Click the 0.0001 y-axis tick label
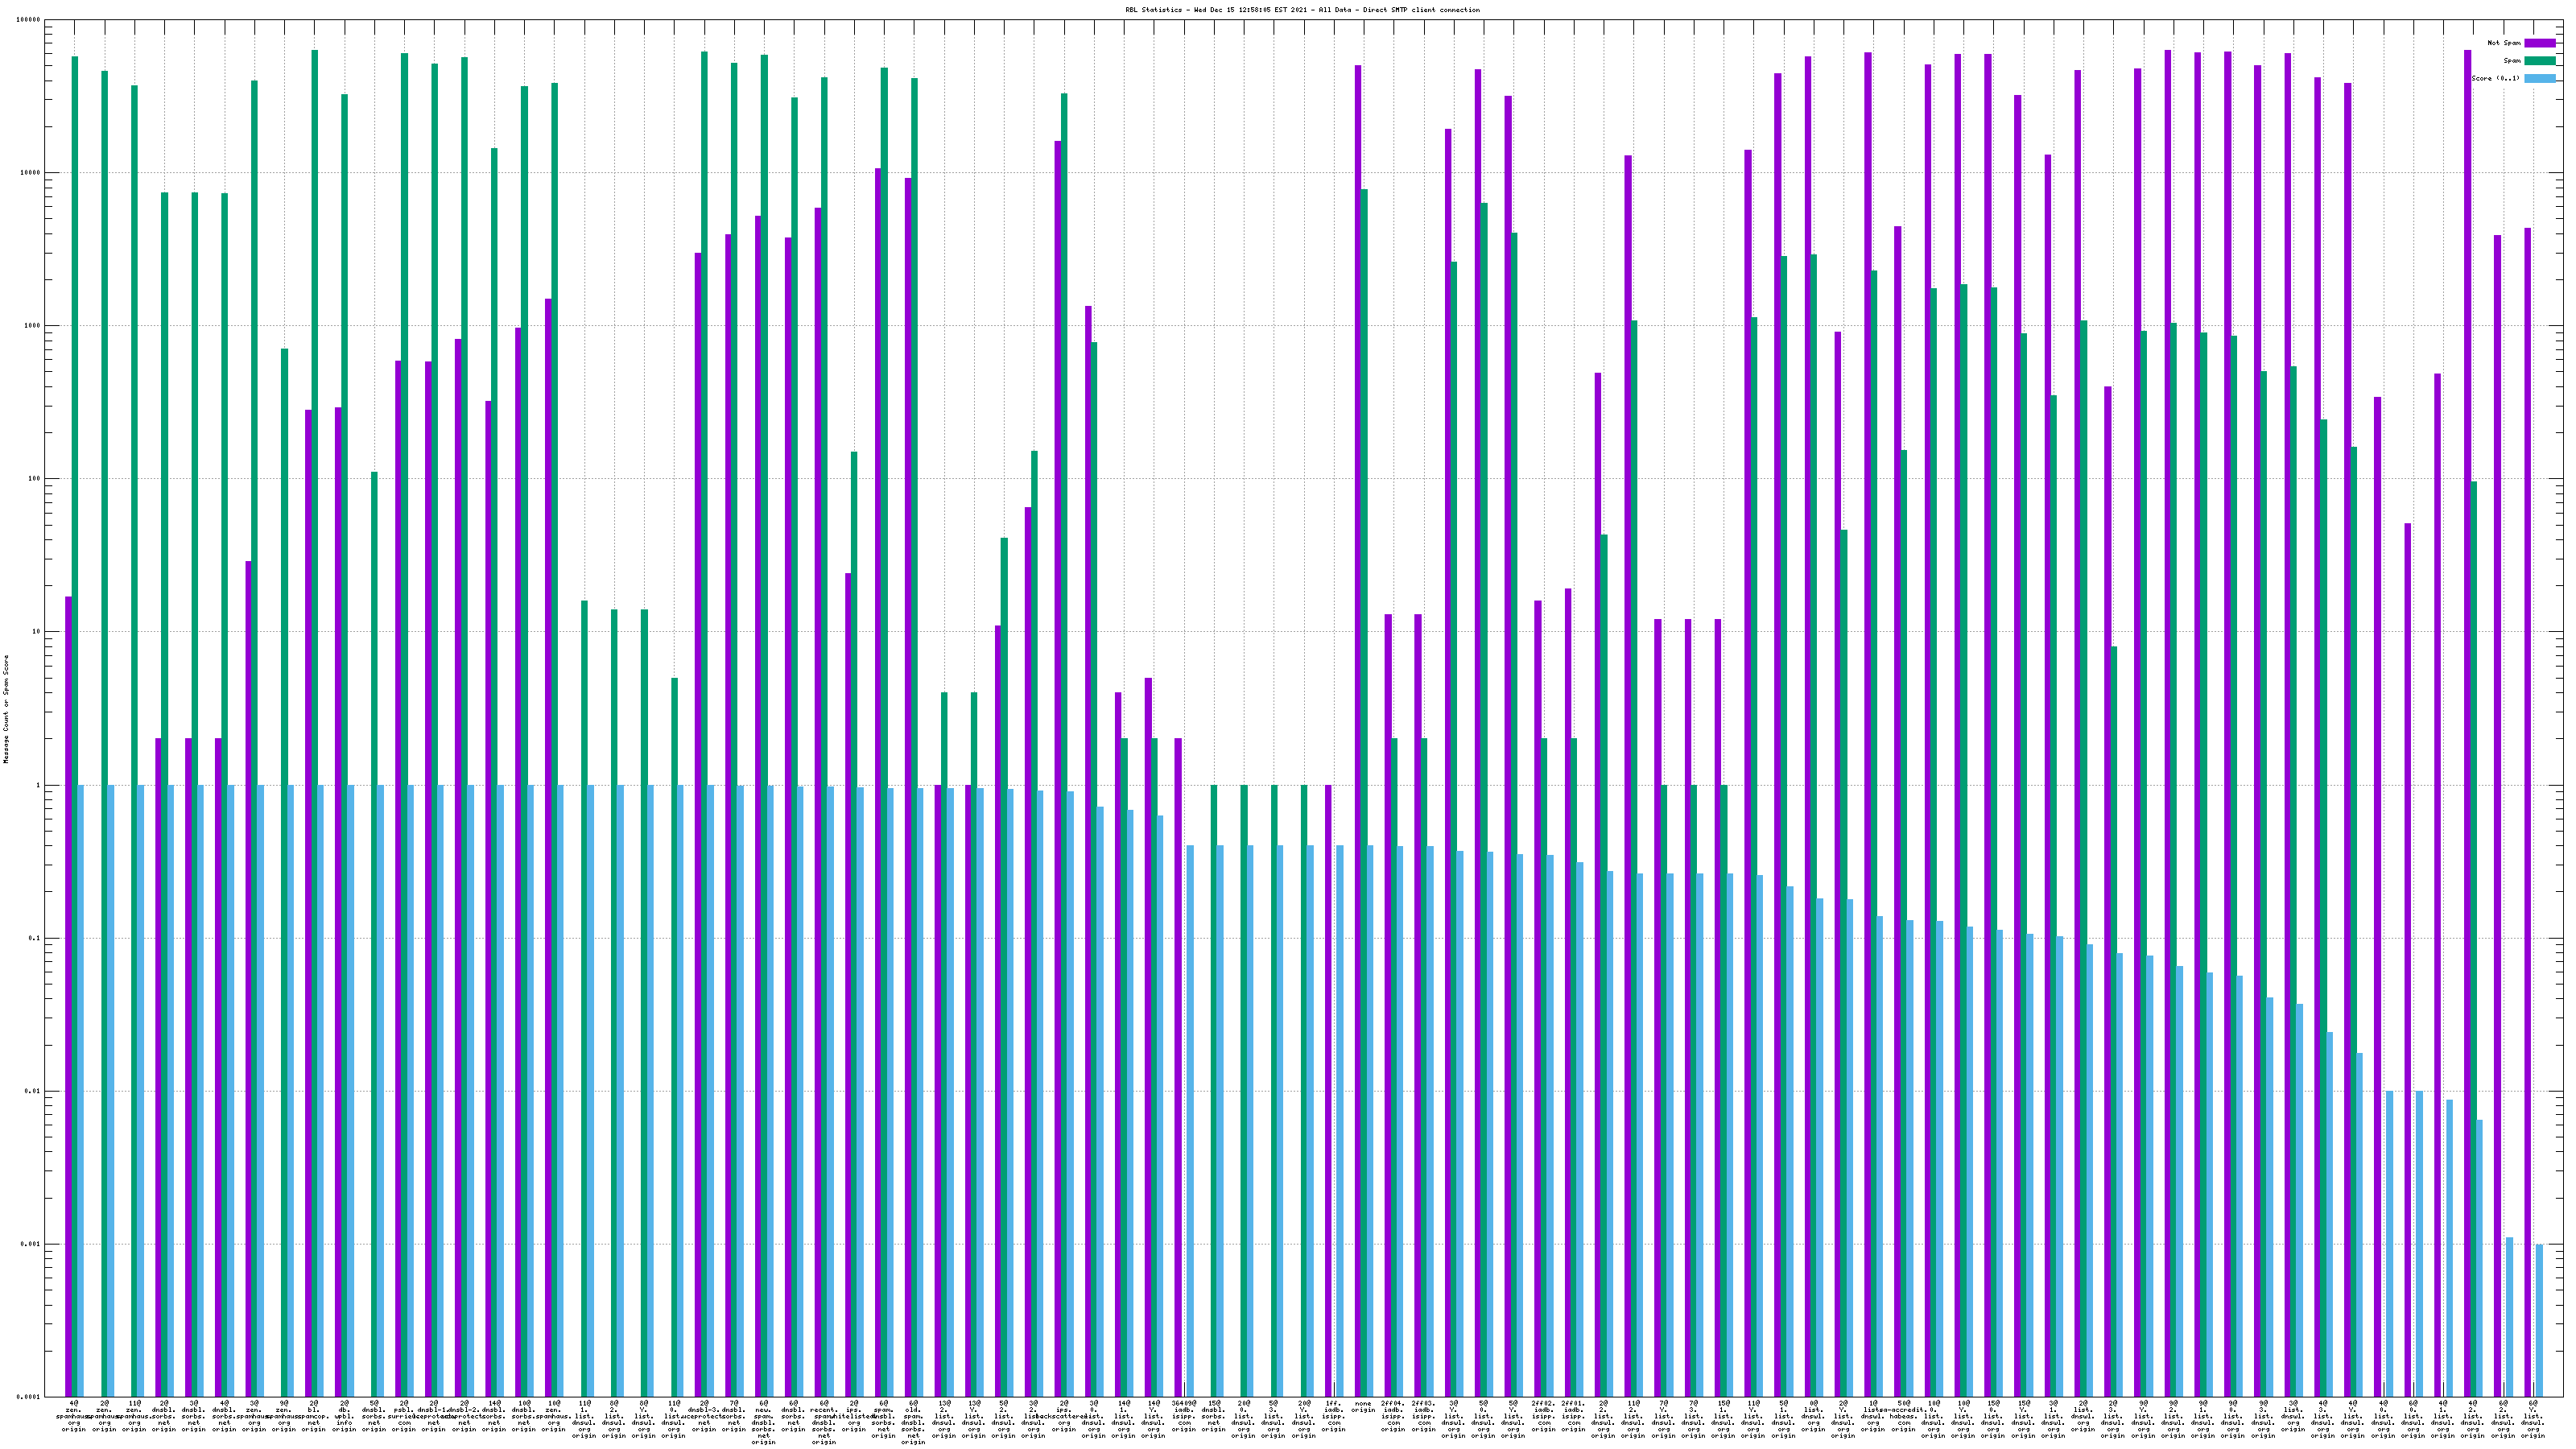This screenshot has width=2576, height=1449. pos(29,1397)
